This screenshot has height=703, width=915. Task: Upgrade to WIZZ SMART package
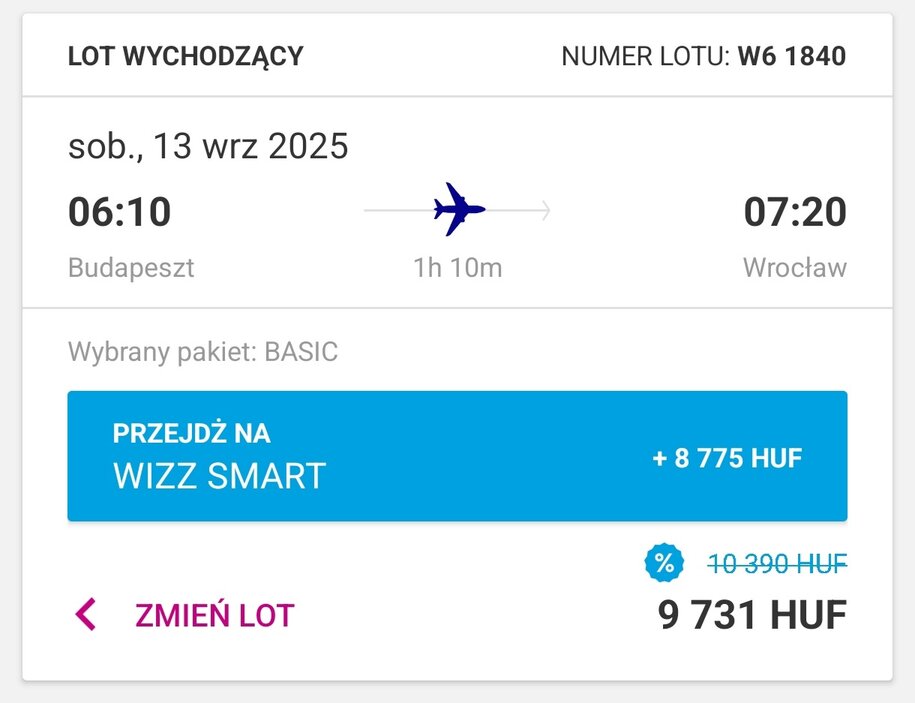coord(458,456)
